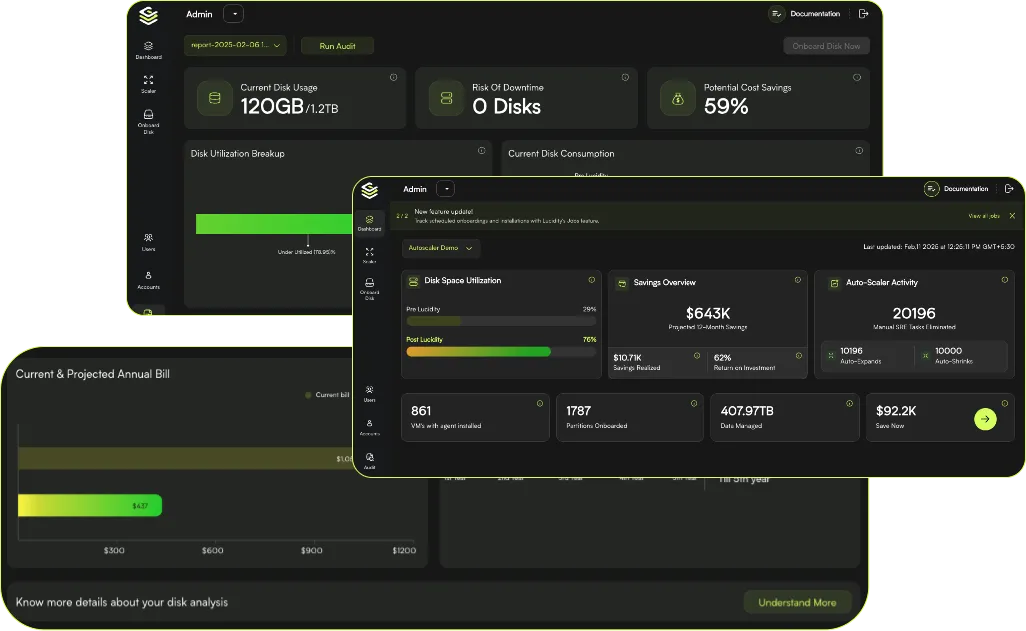Image resolution: width=1026 pixels, height=631 pixels.
Task: Open Dashboard in front window sidebar
Action: click(370, 223)
